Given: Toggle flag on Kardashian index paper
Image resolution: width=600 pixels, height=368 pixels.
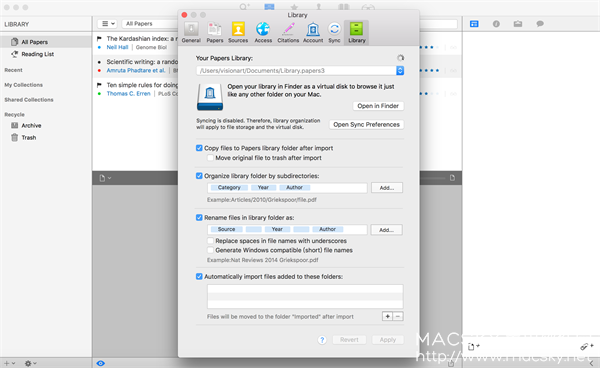Looking at the screenshot, I should pyautogui.click(x=99, y=39).
